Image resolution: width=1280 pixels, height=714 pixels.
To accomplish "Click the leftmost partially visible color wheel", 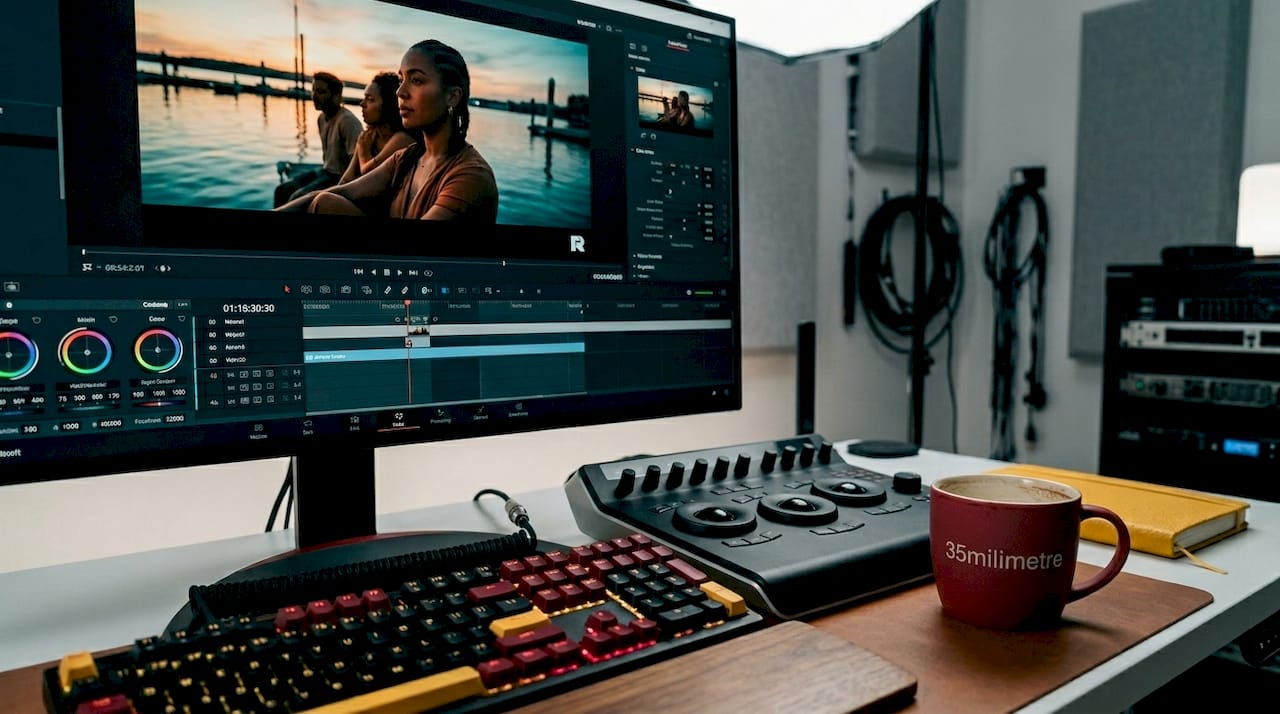I will pyautogui.click(x=16, y=355).
